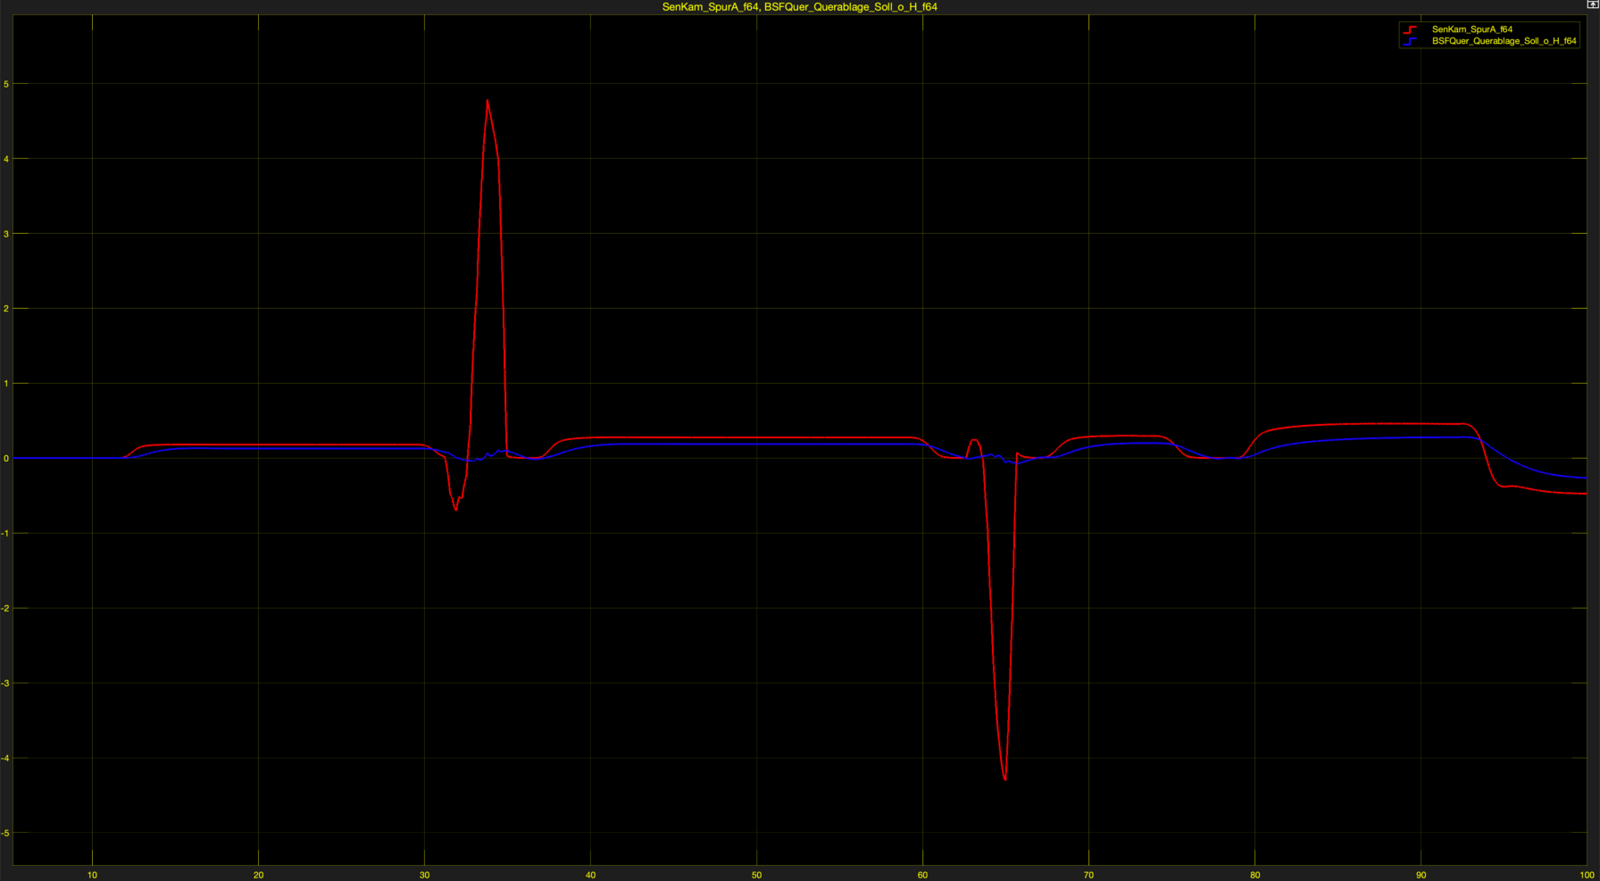Click the x-axis tick label 70
The image size is (1600, 881).
click(1089, 875)
